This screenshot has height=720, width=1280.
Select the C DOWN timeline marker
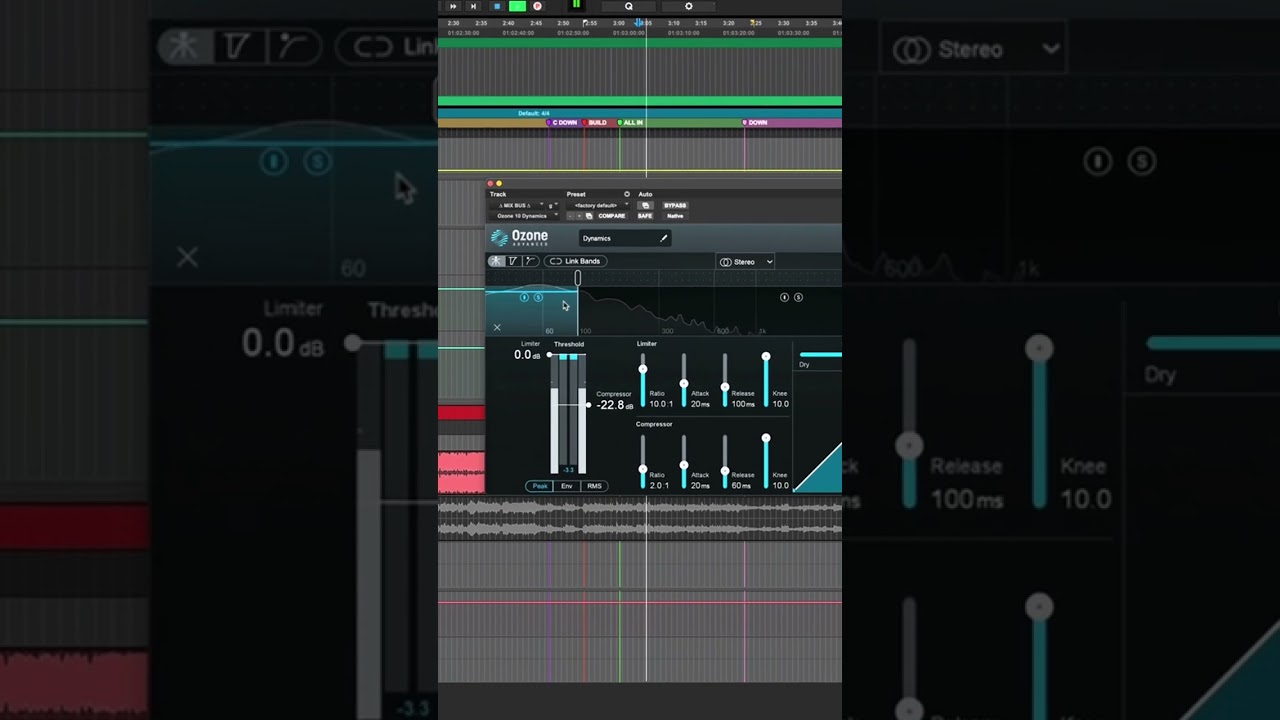(x=565, y=122)
